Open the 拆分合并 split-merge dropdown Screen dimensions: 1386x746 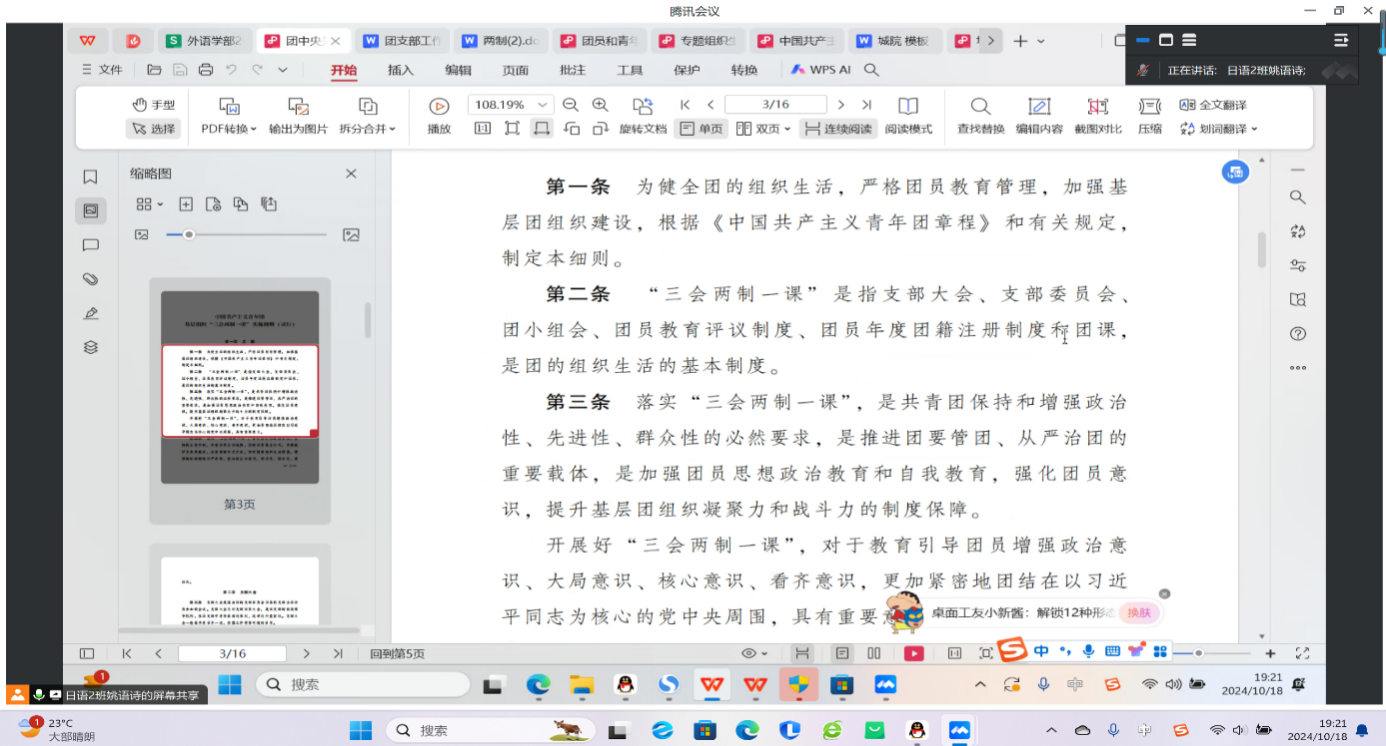[367, 129]
